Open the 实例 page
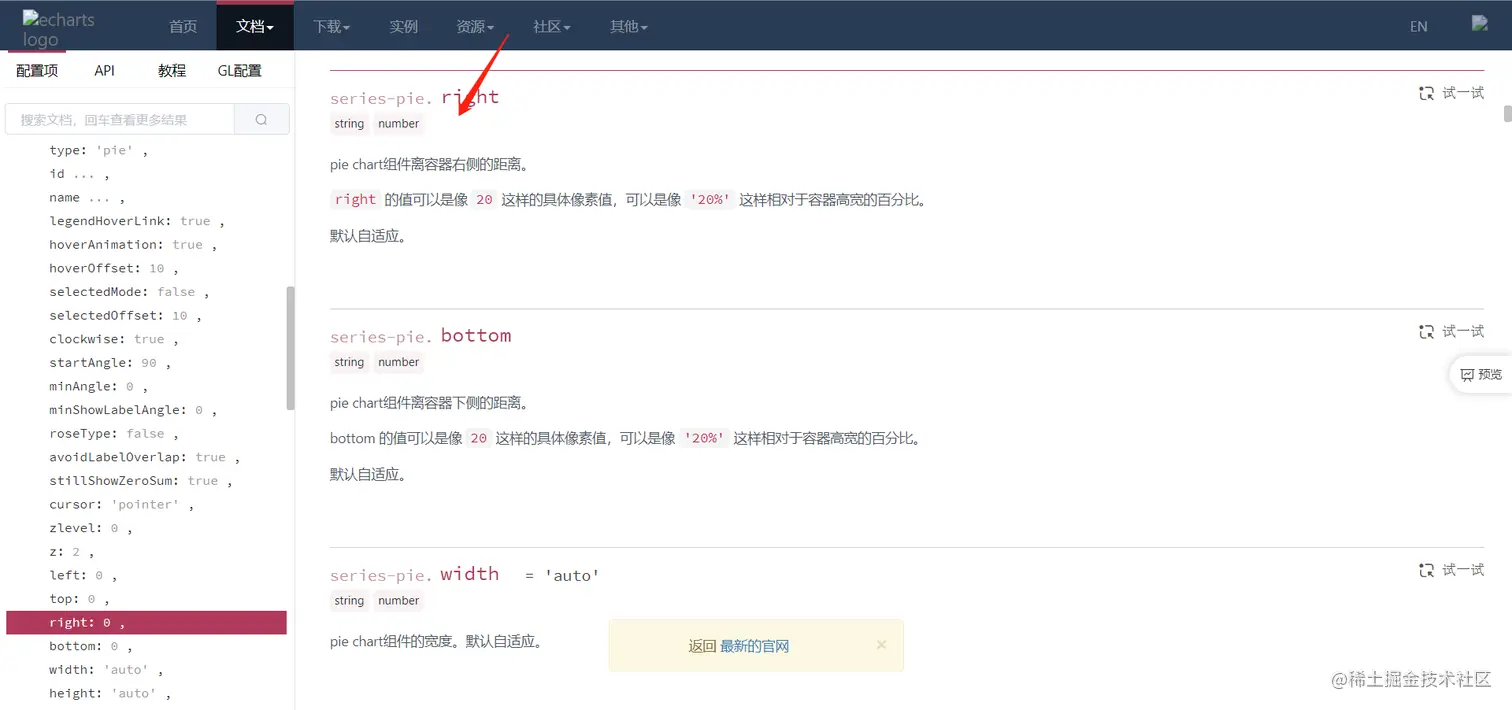 [x=404, y=26]
